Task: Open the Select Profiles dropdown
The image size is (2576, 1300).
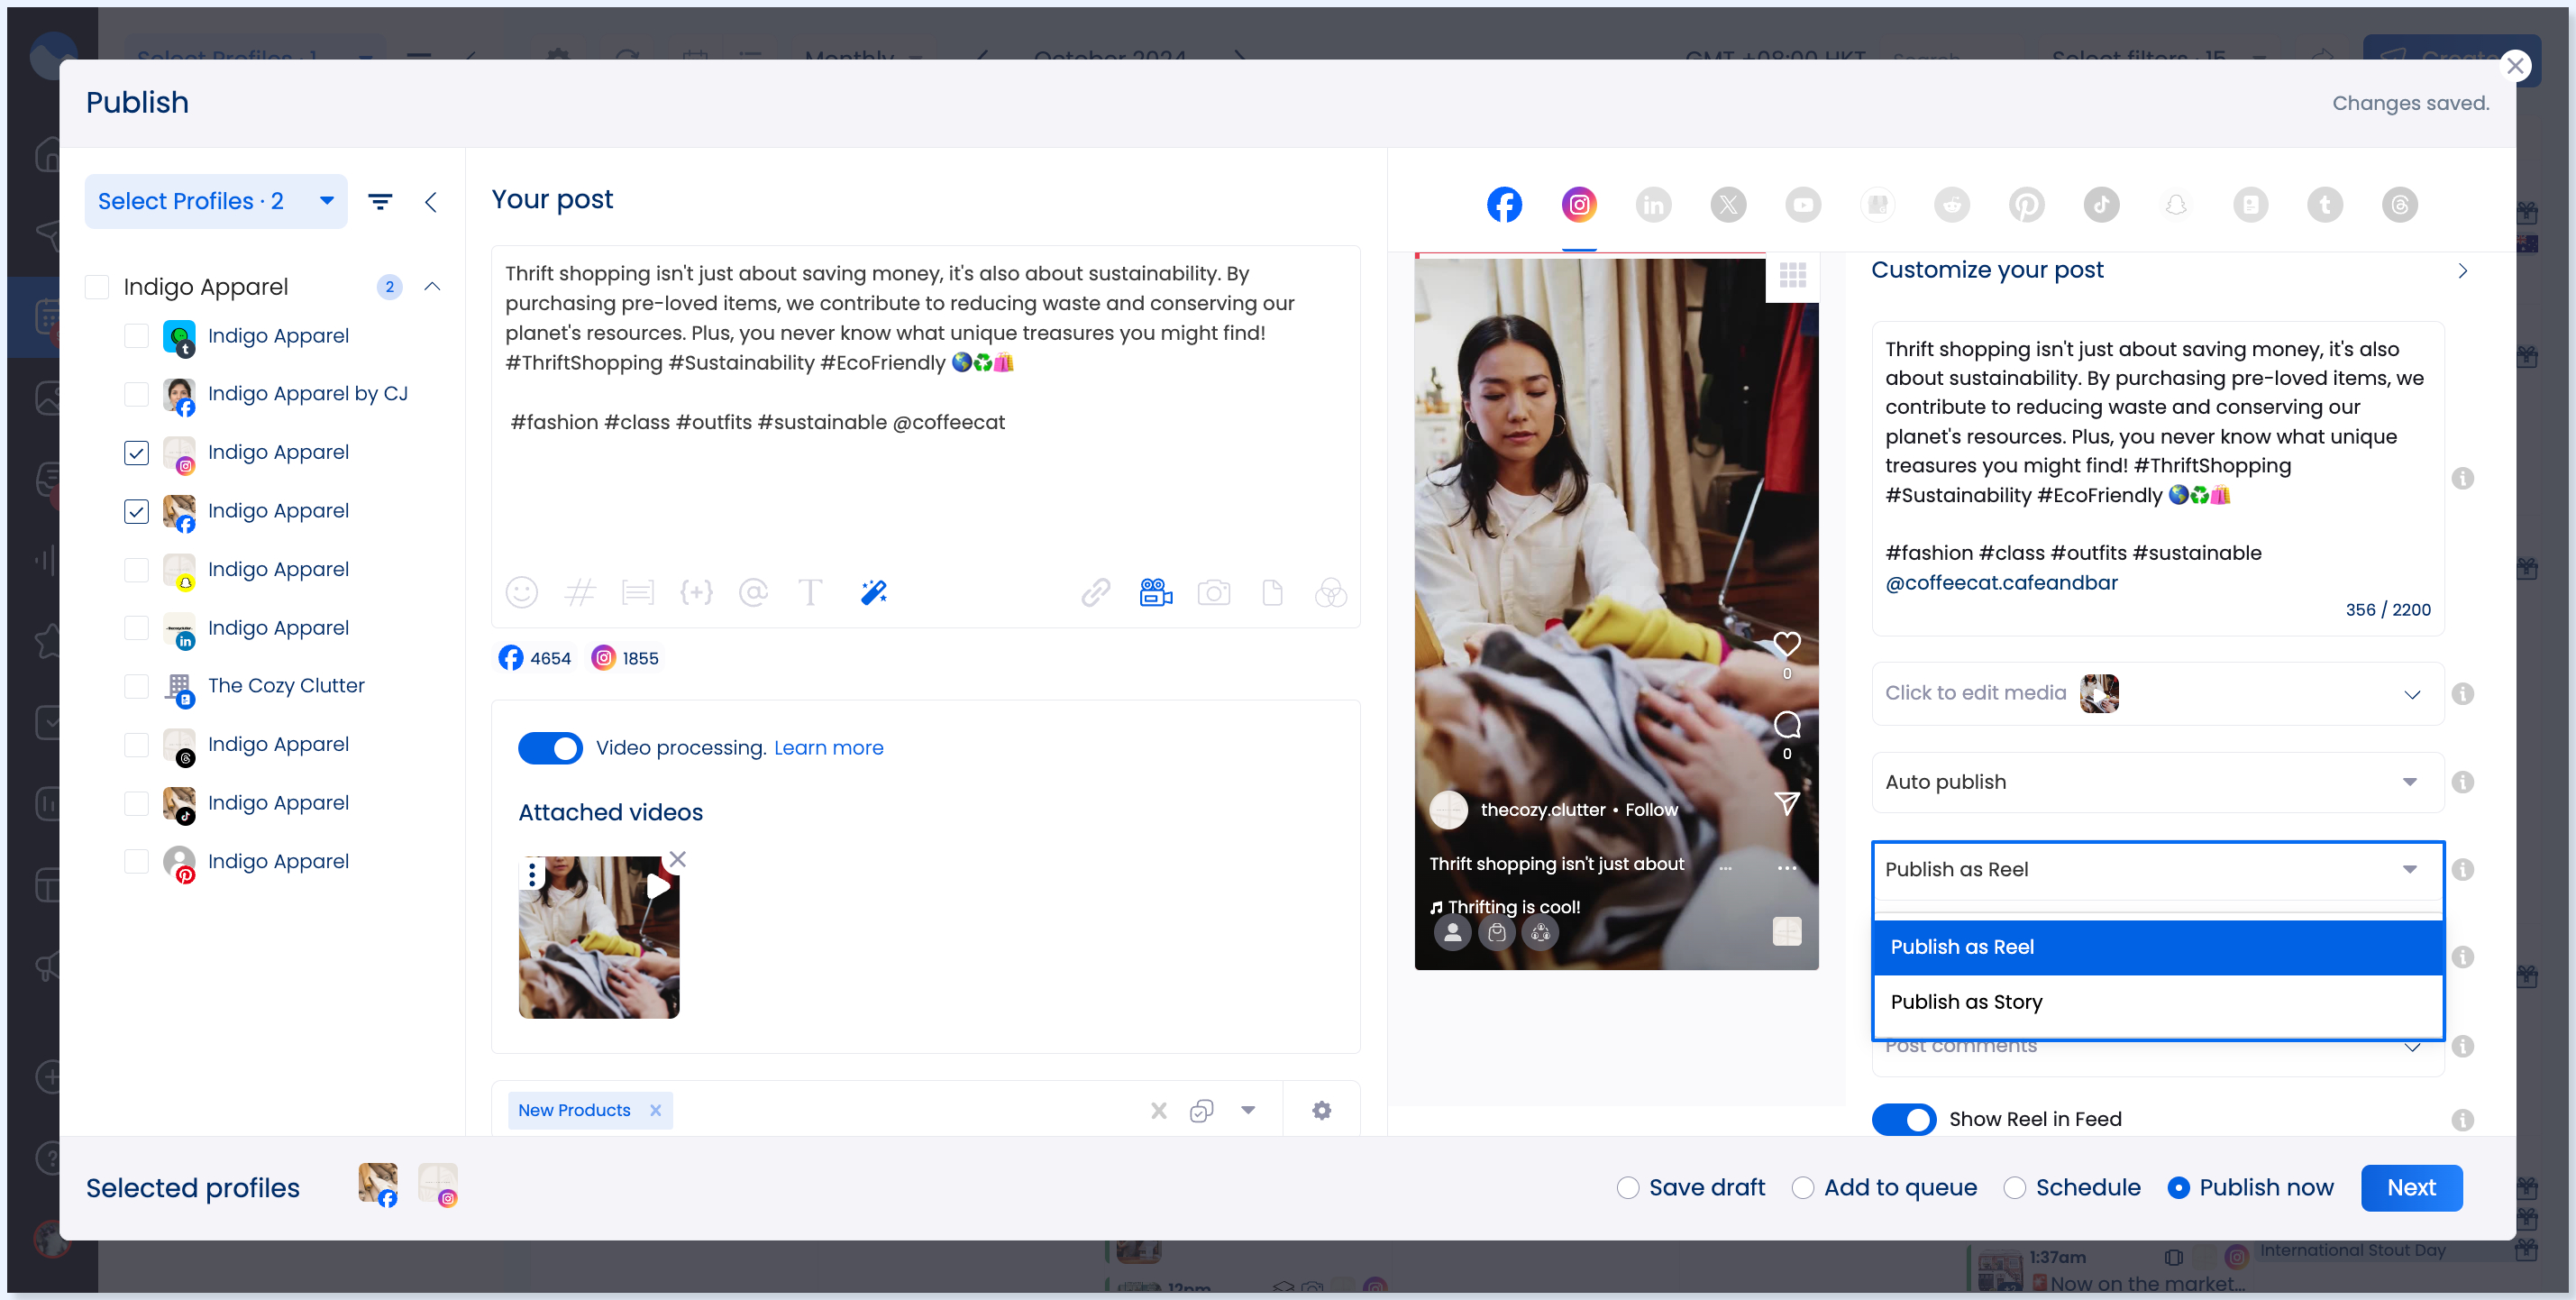Action: pyautogui.click(x=216, y=202)
